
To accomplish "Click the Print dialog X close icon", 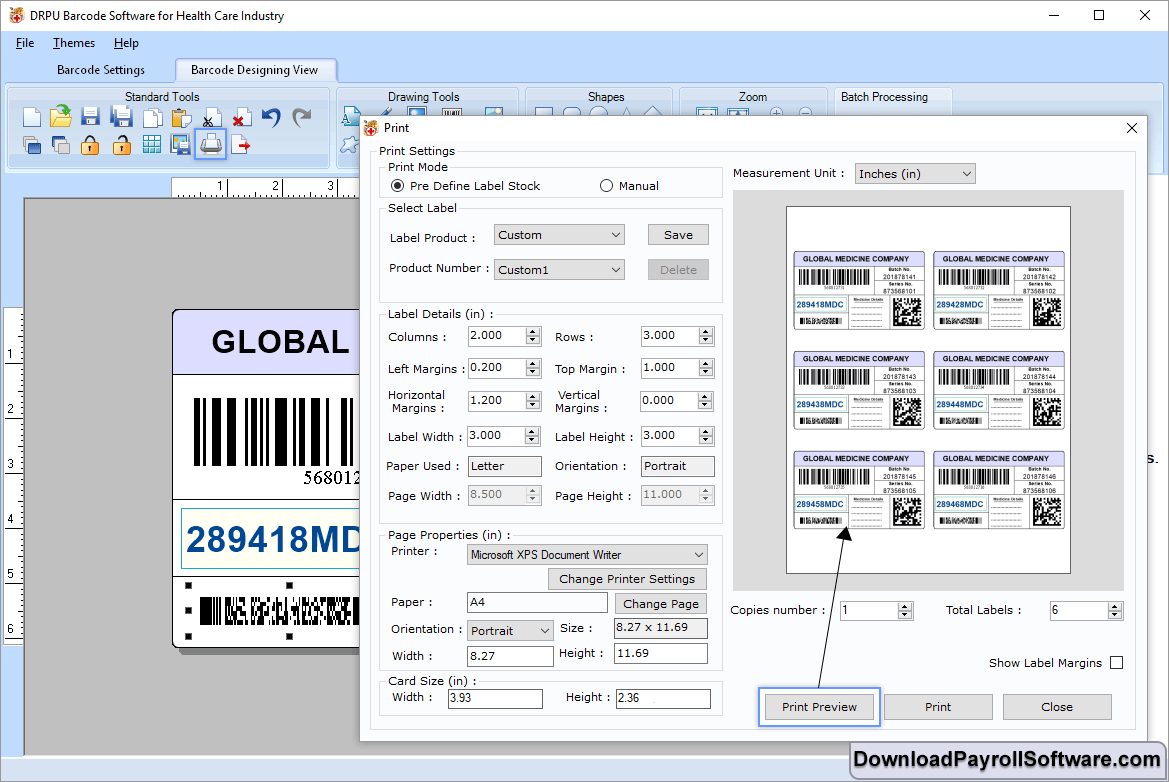I will (1132, 128).
